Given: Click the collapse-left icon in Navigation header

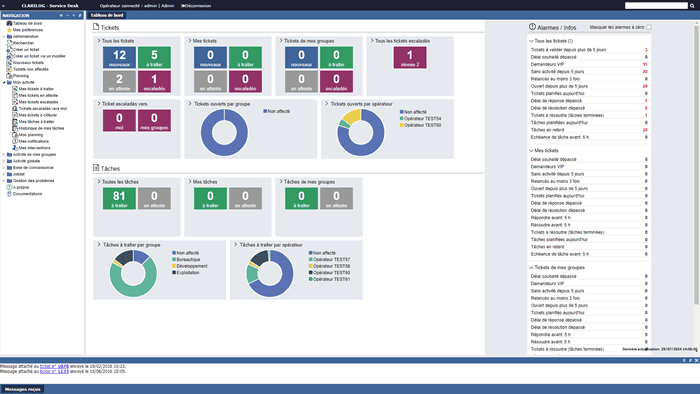Looking at the screenshot, I should click(61, 16).
